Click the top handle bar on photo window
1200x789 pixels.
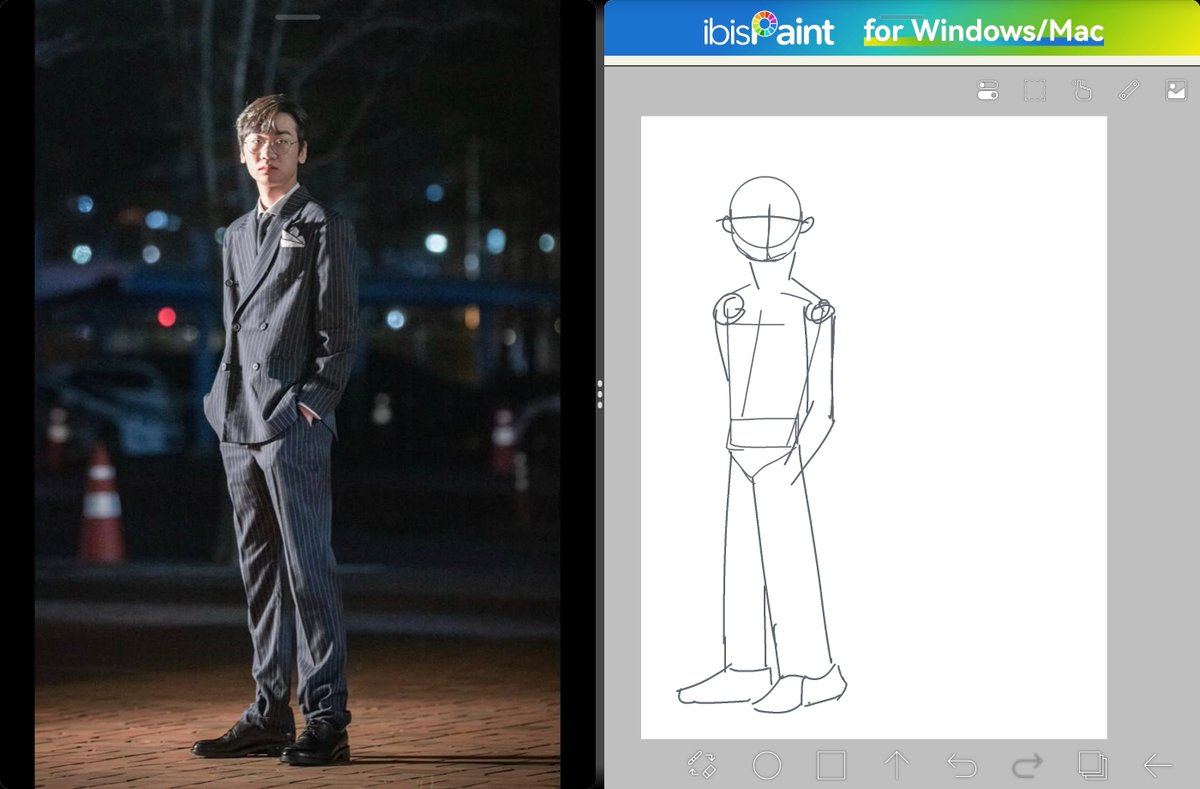click(x=298, y=17)
